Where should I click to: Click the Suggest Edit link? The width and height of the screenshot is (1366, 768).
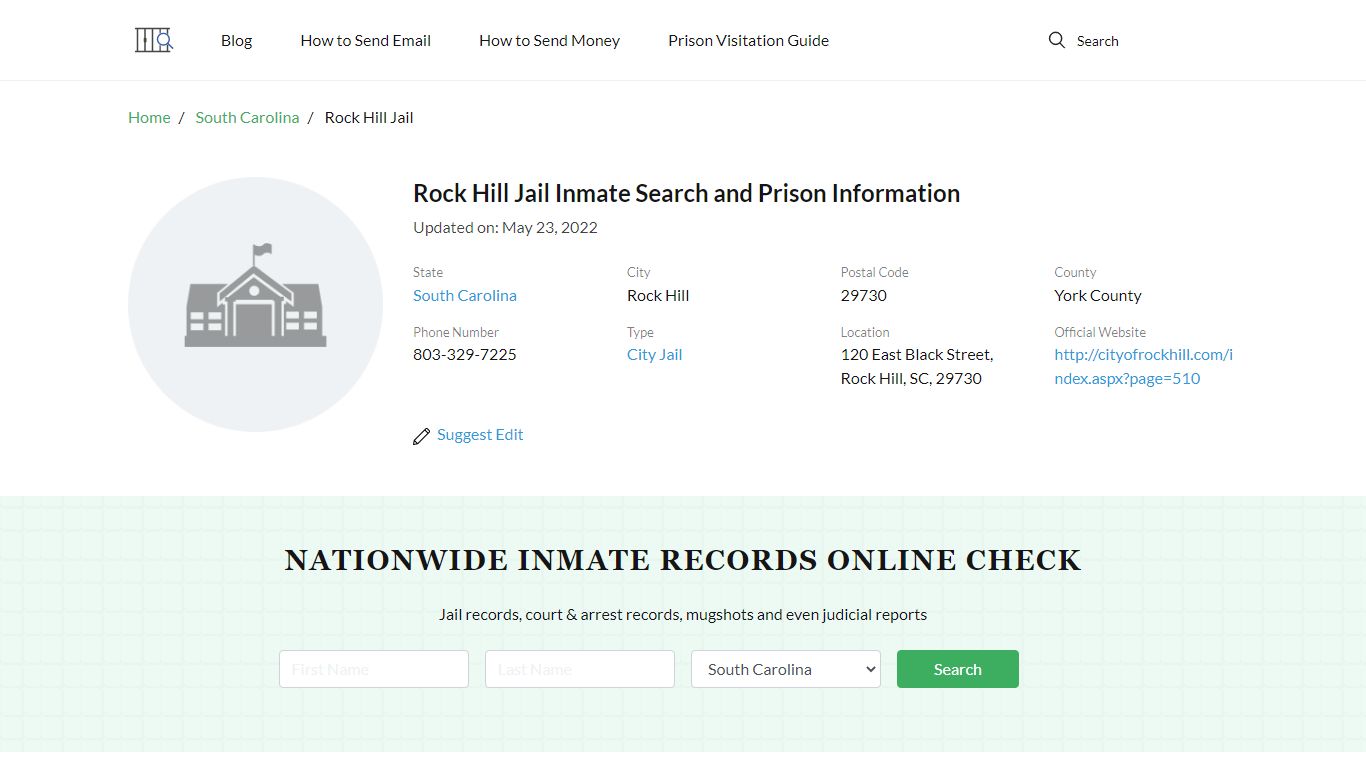click(480, 434)
